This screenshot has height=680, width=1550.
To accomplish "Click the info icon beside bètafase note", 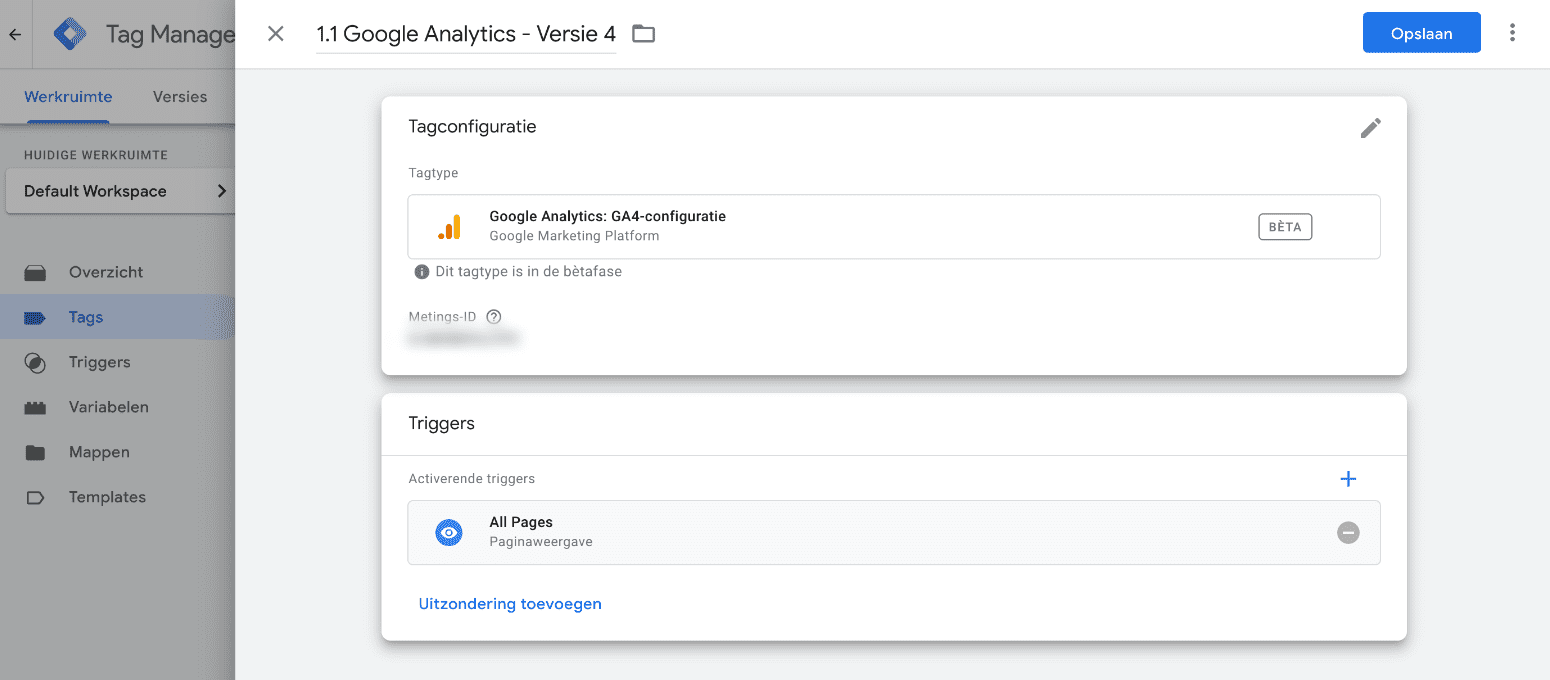I will (422, 272).
